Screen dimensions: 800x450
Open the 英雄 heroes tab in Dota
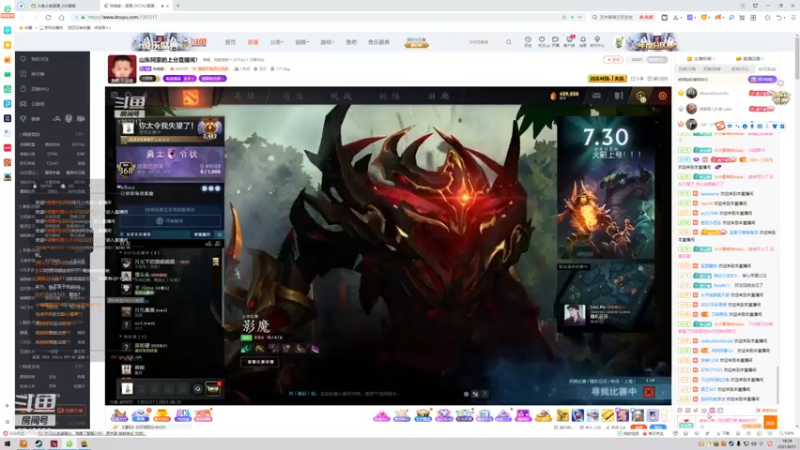[244, 96]
